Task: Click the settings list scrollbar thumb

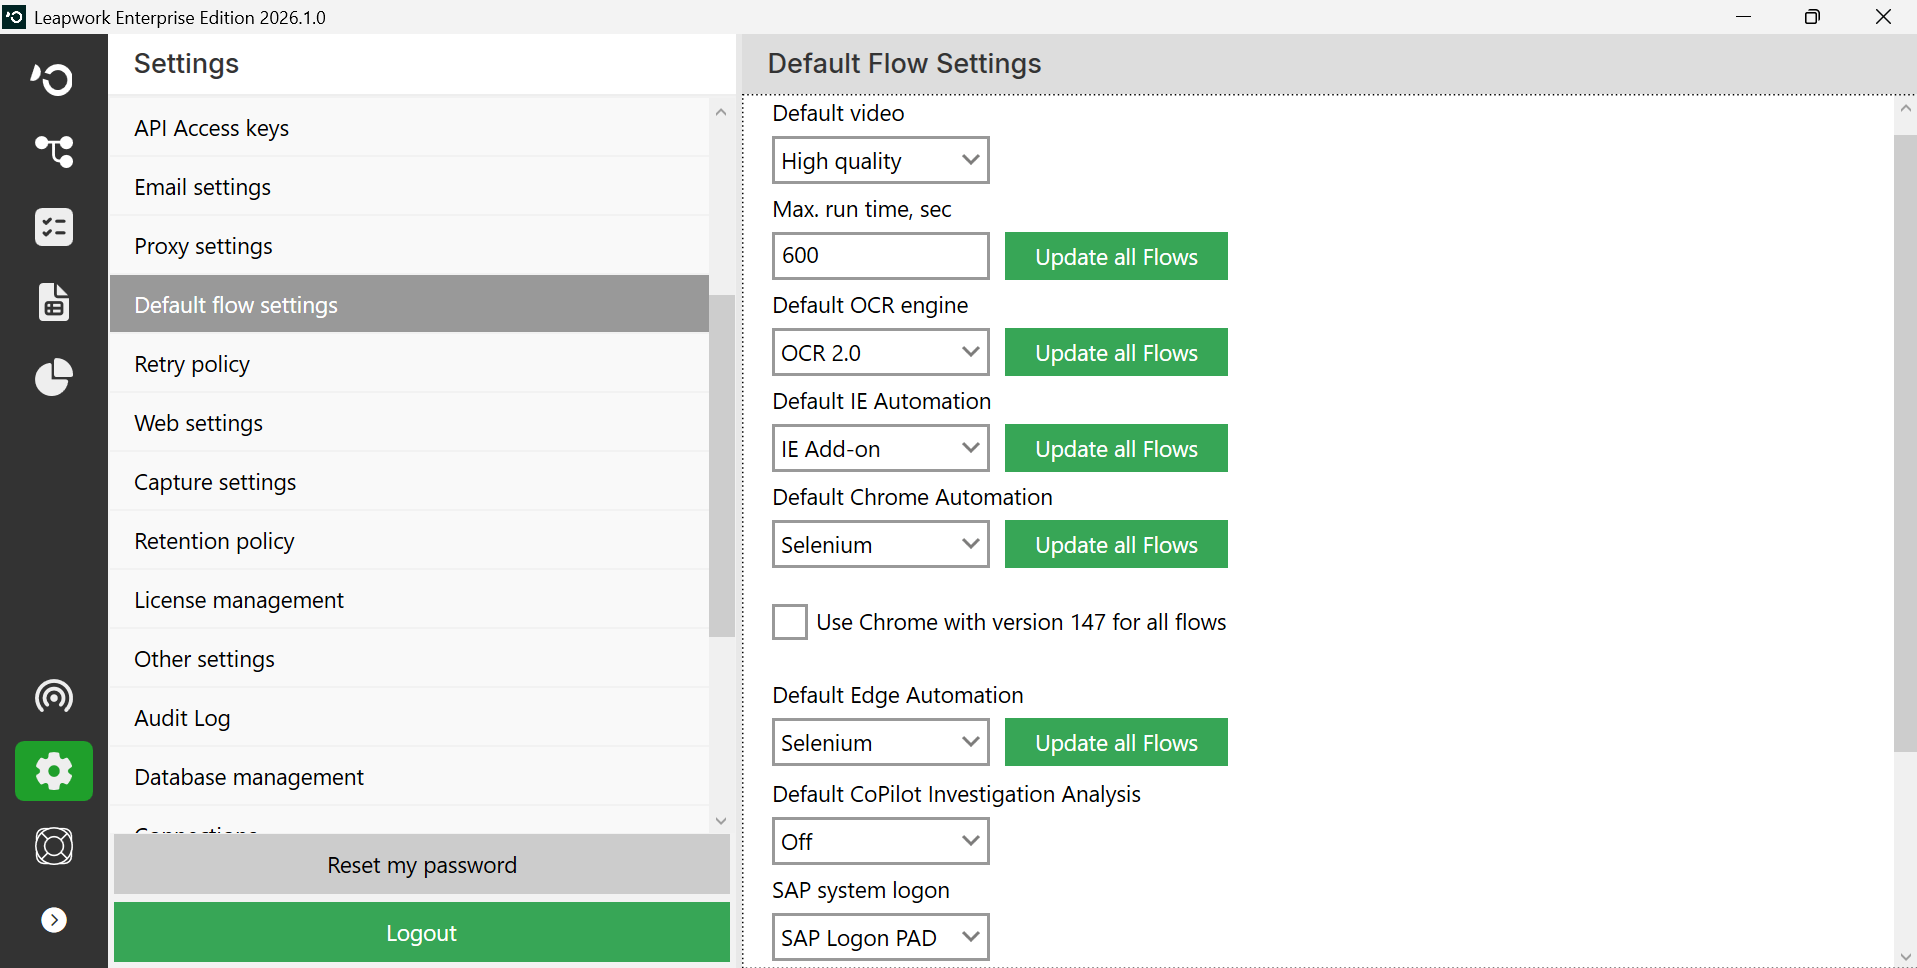Action: point(721,466)
